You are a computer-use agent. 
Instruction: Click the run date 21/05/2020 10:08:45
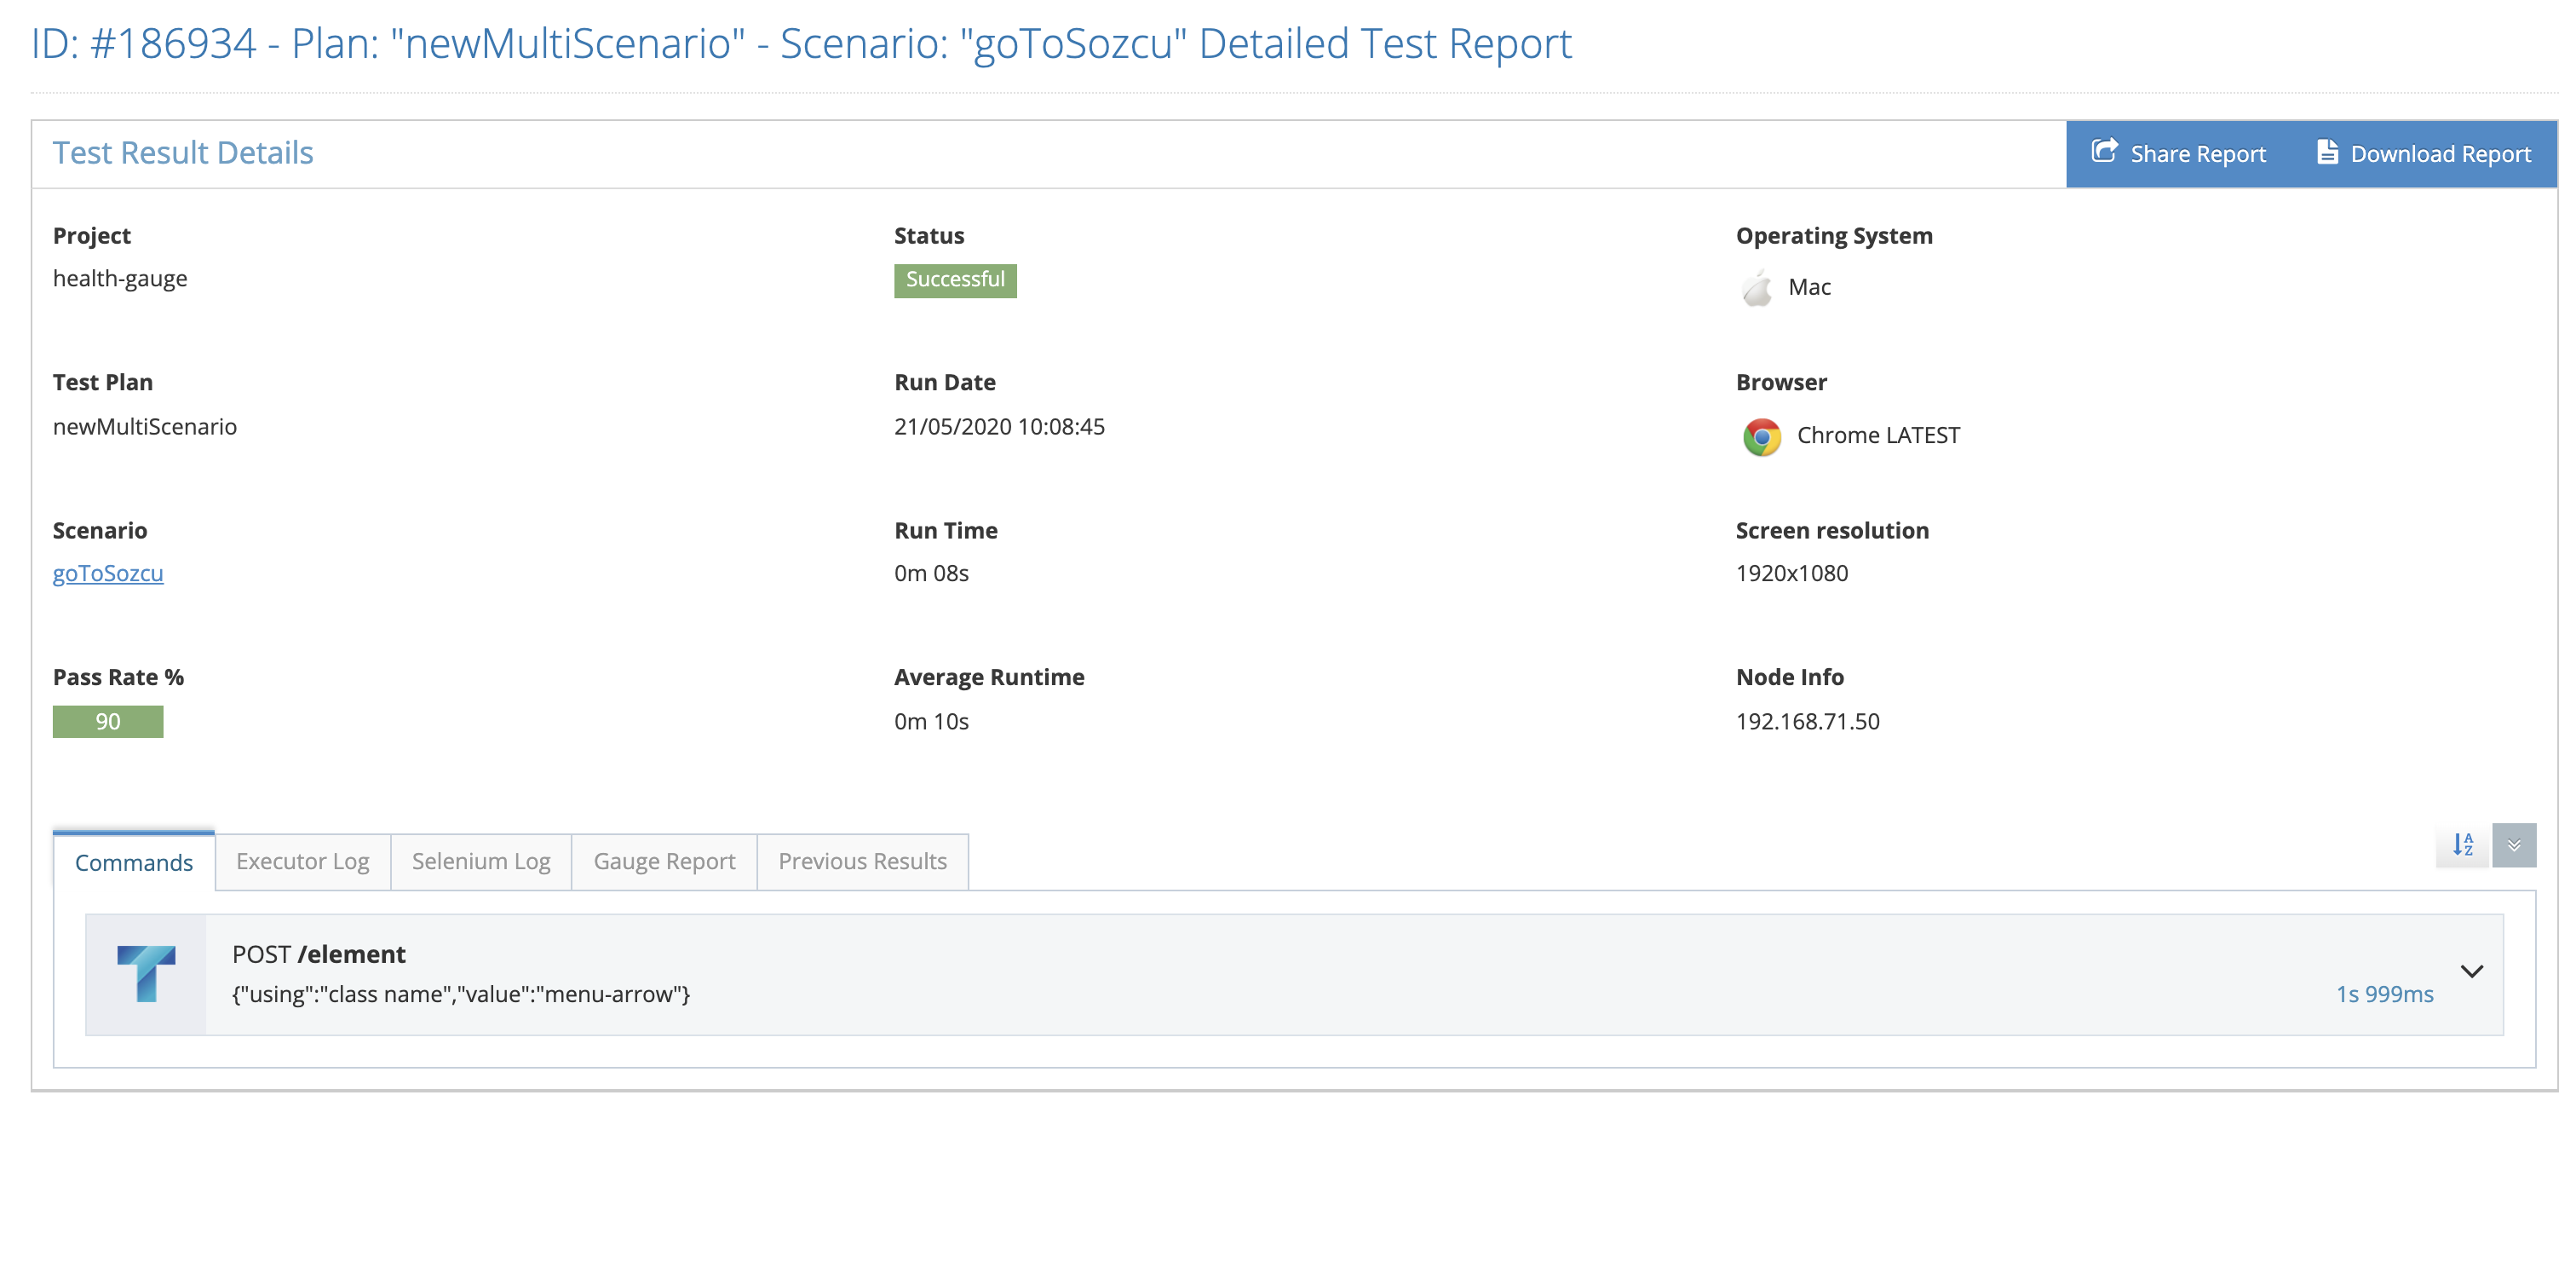pos(999,426)
